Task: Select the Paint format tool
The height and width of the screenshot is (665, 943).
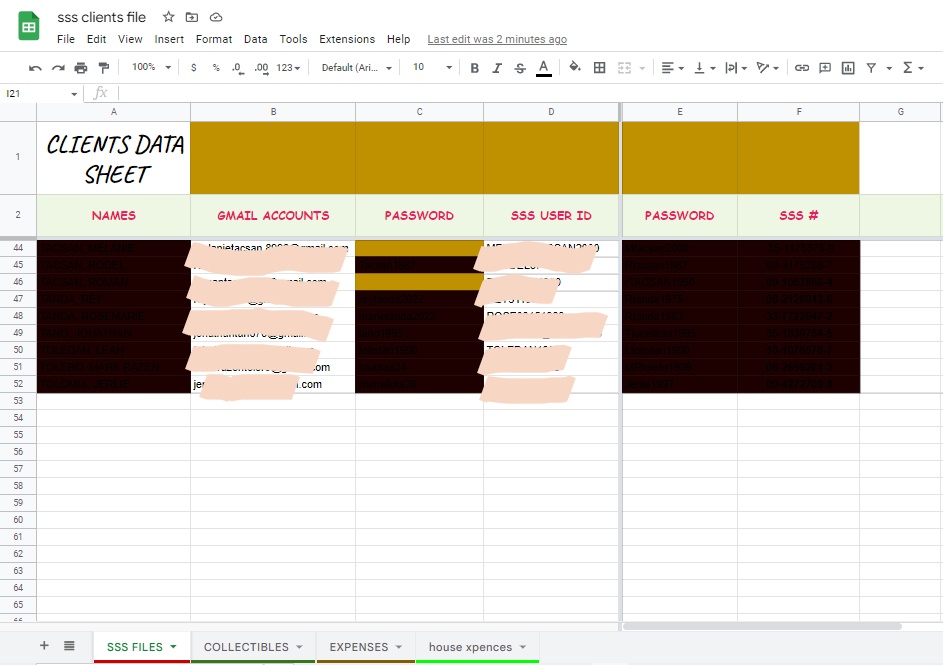Action: (103, 67)
